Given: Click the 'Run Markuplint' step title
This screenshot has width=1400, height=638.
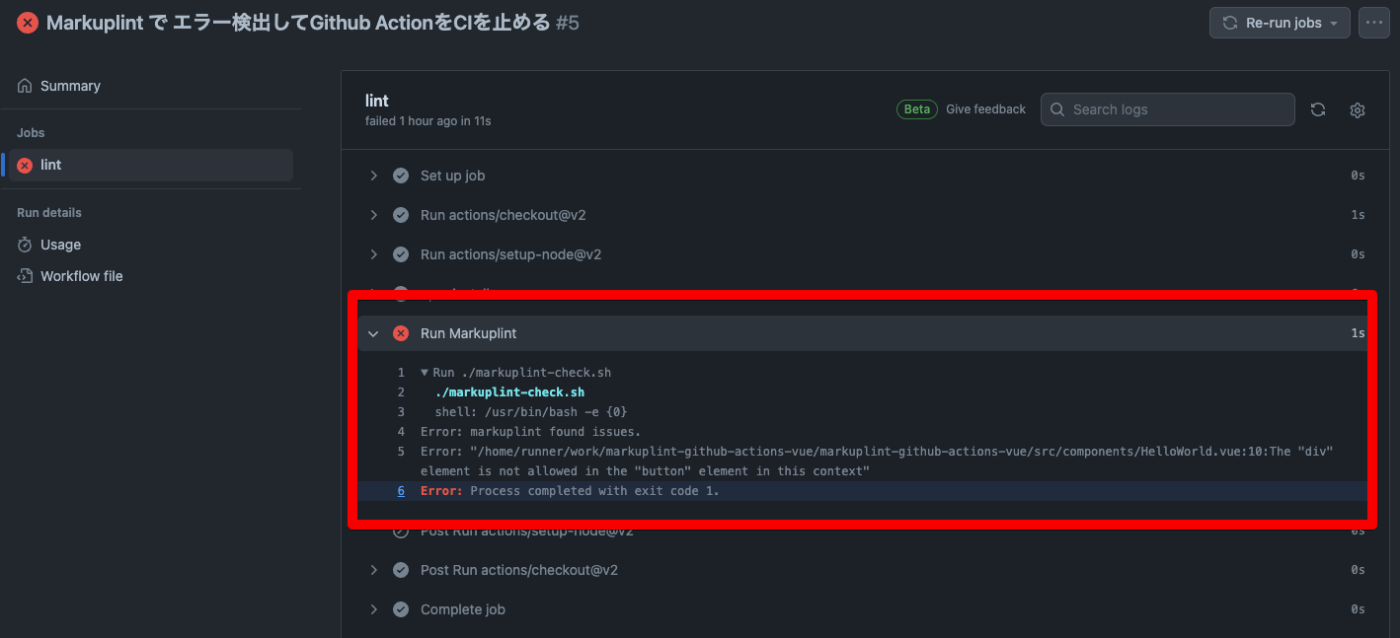Looking at the screenshot, I should [468, 334].
